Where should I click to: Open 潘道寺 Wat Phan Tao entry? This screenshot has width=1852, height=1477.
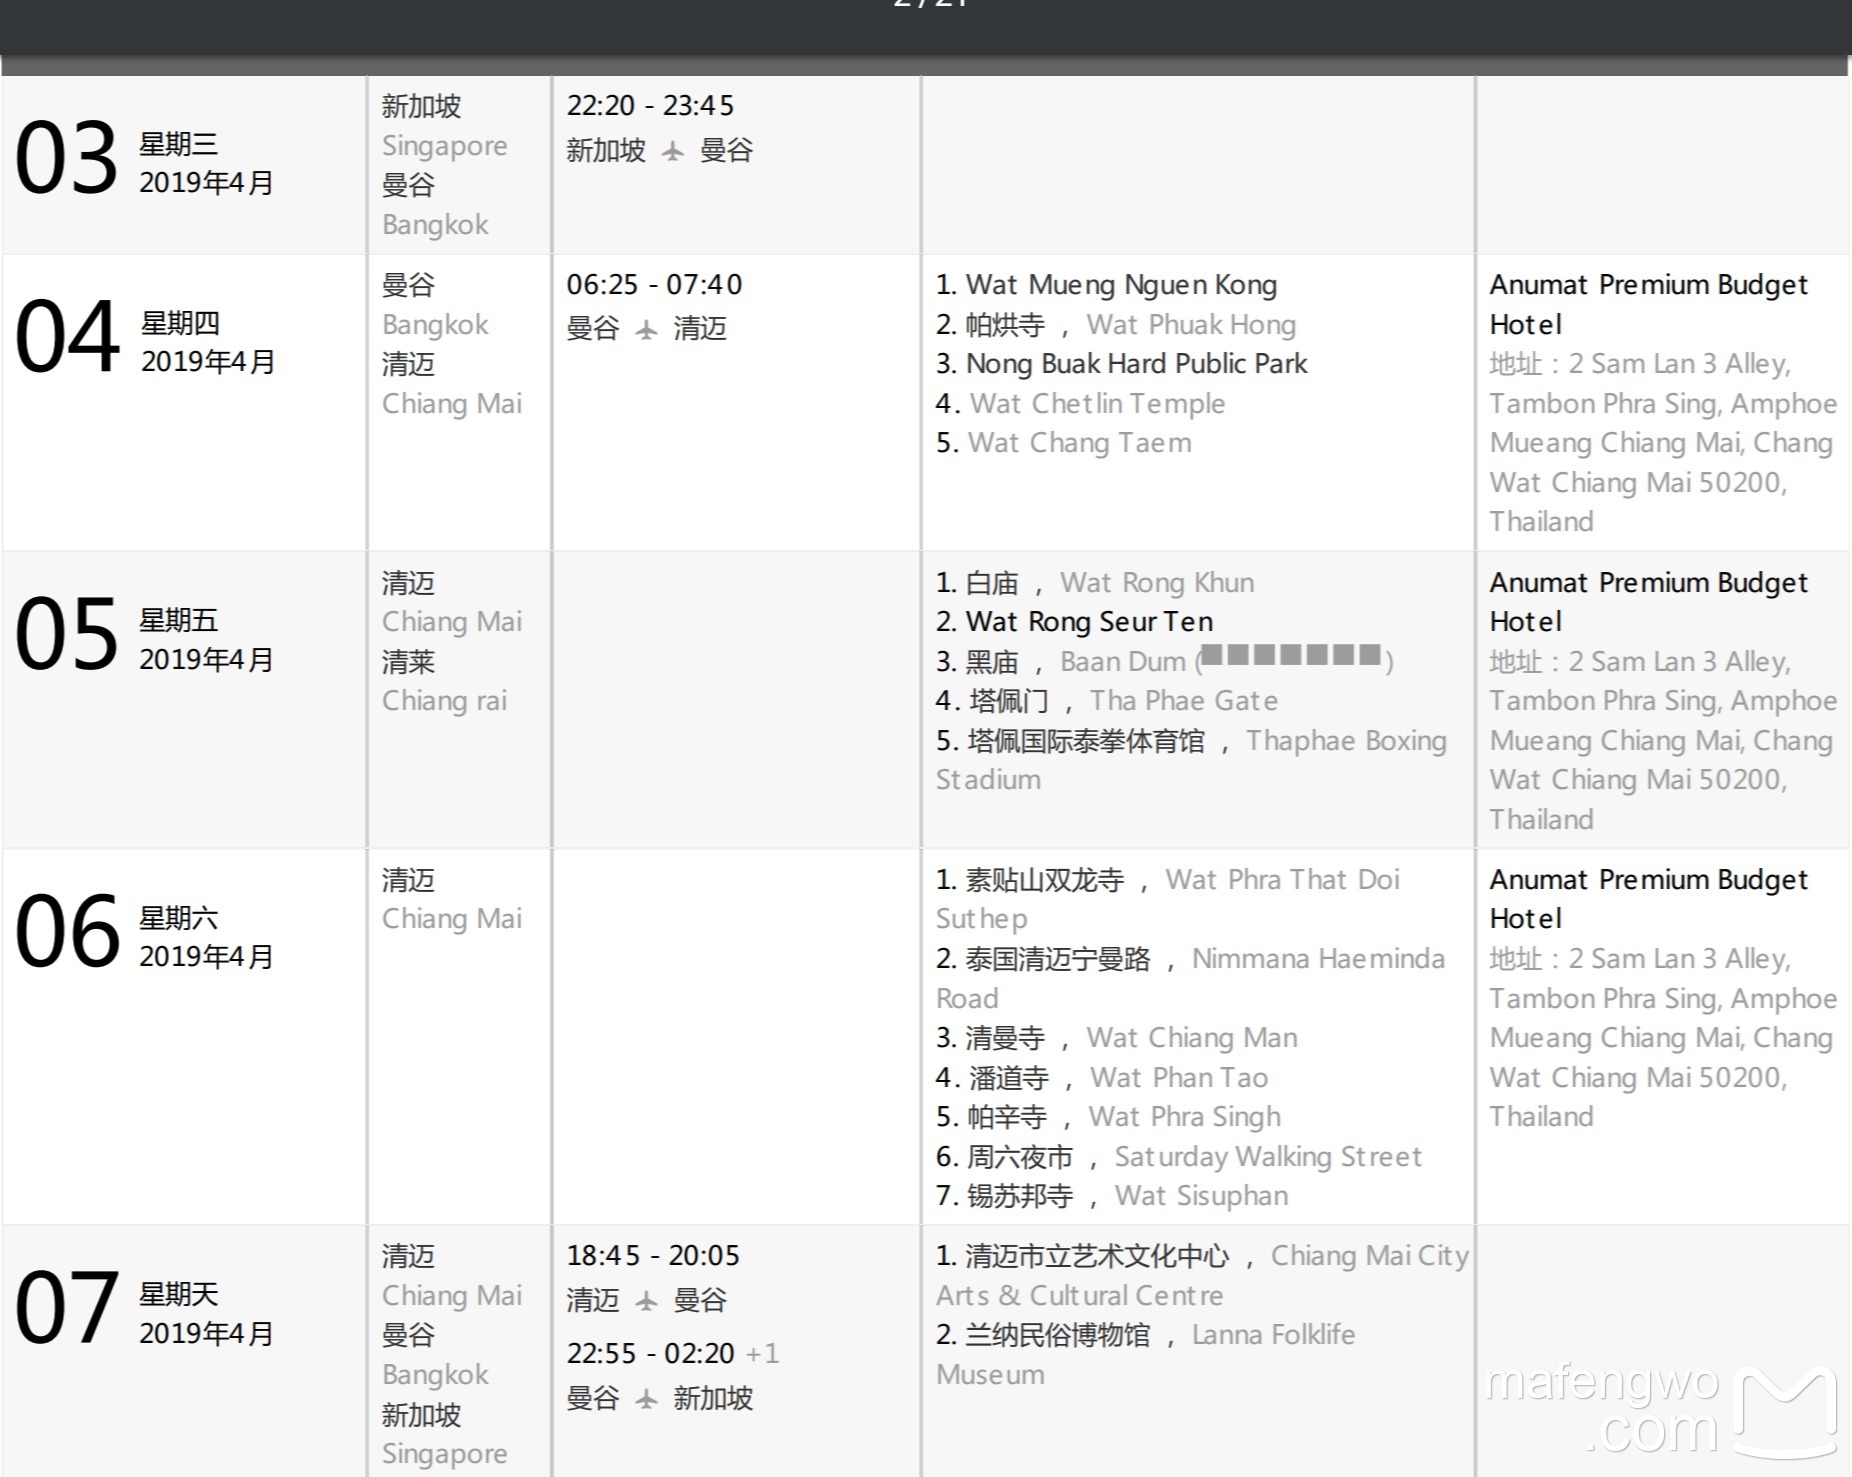click(1102, 1078)
